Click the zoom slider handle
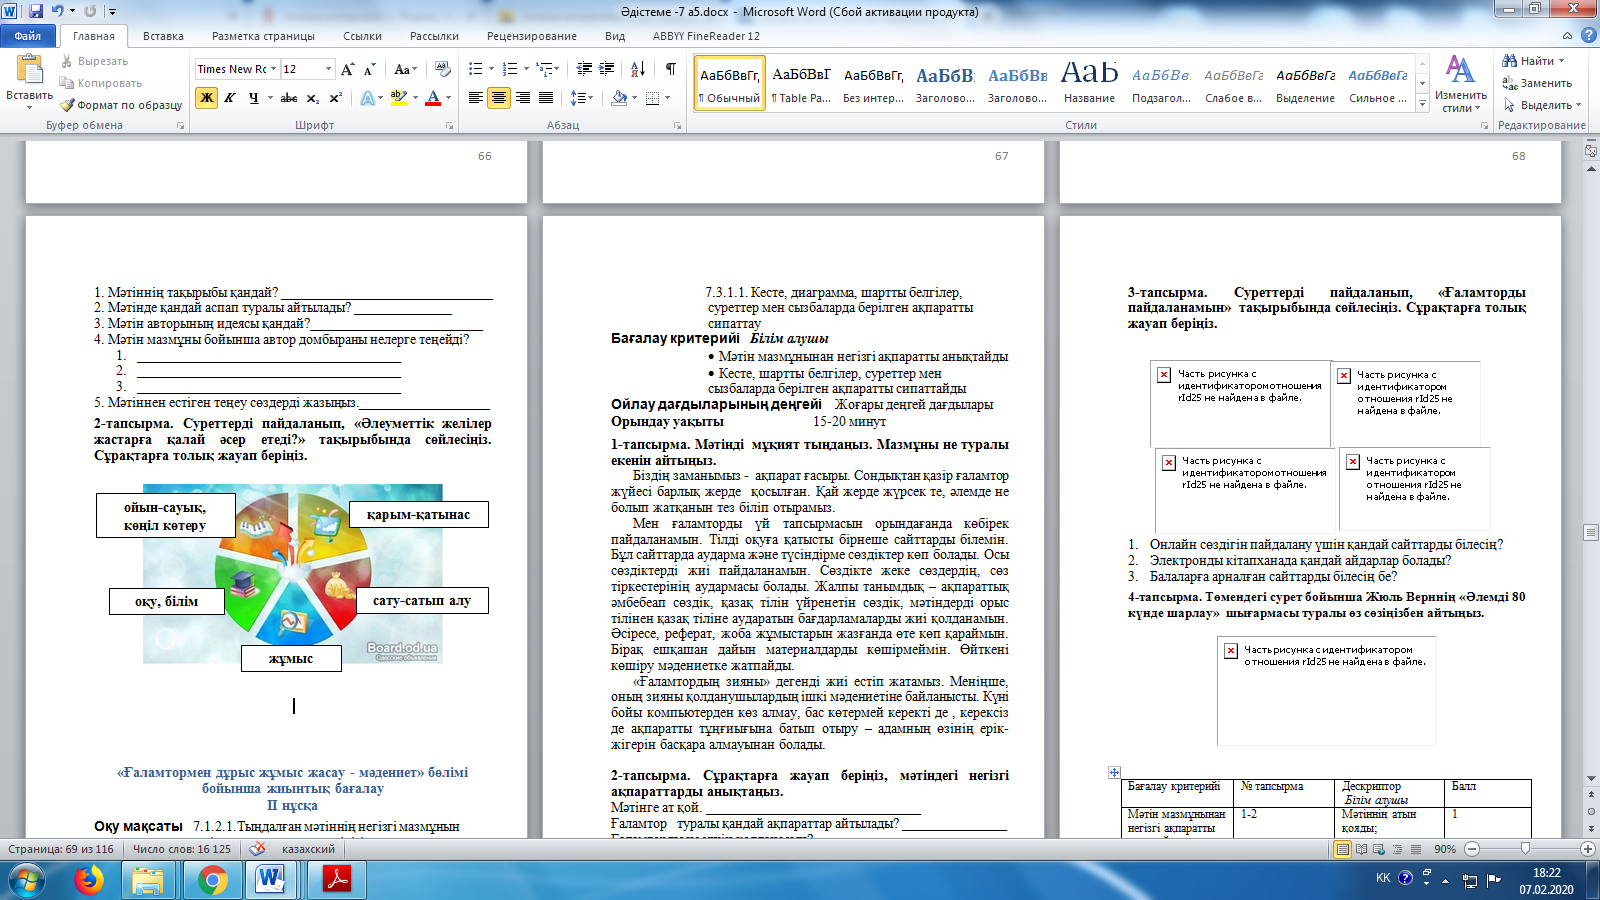This screenshot has height=900, width=1600. point(1525,849)
